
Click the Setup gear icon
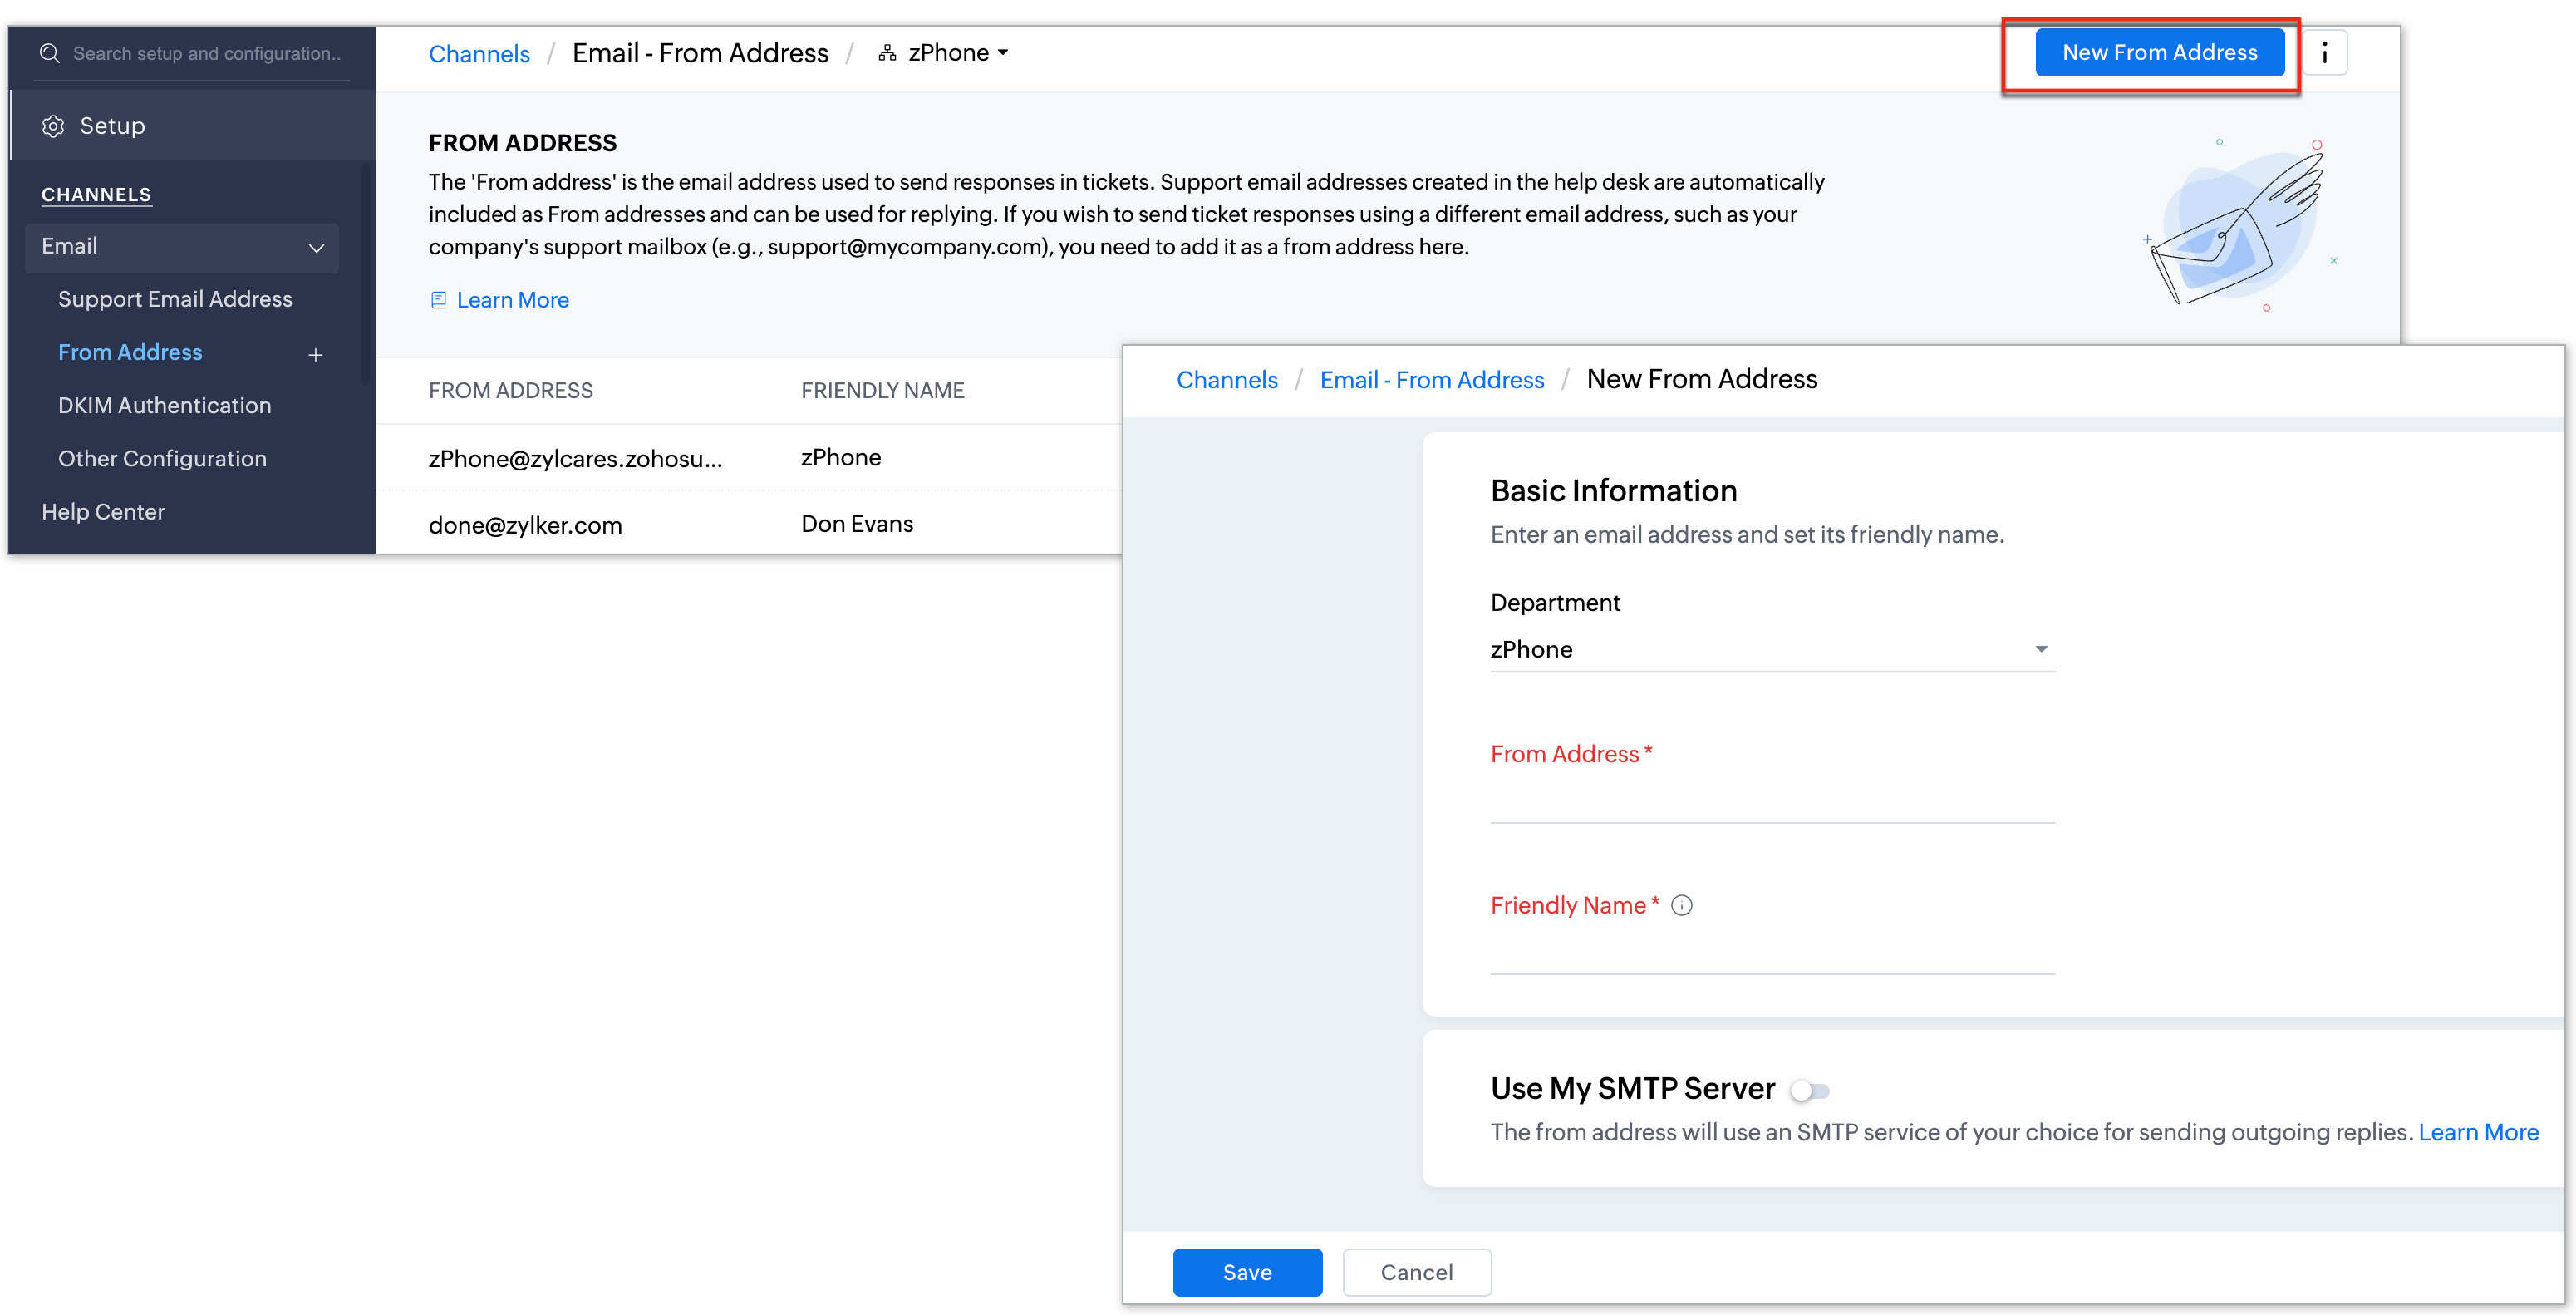[53, 126]
